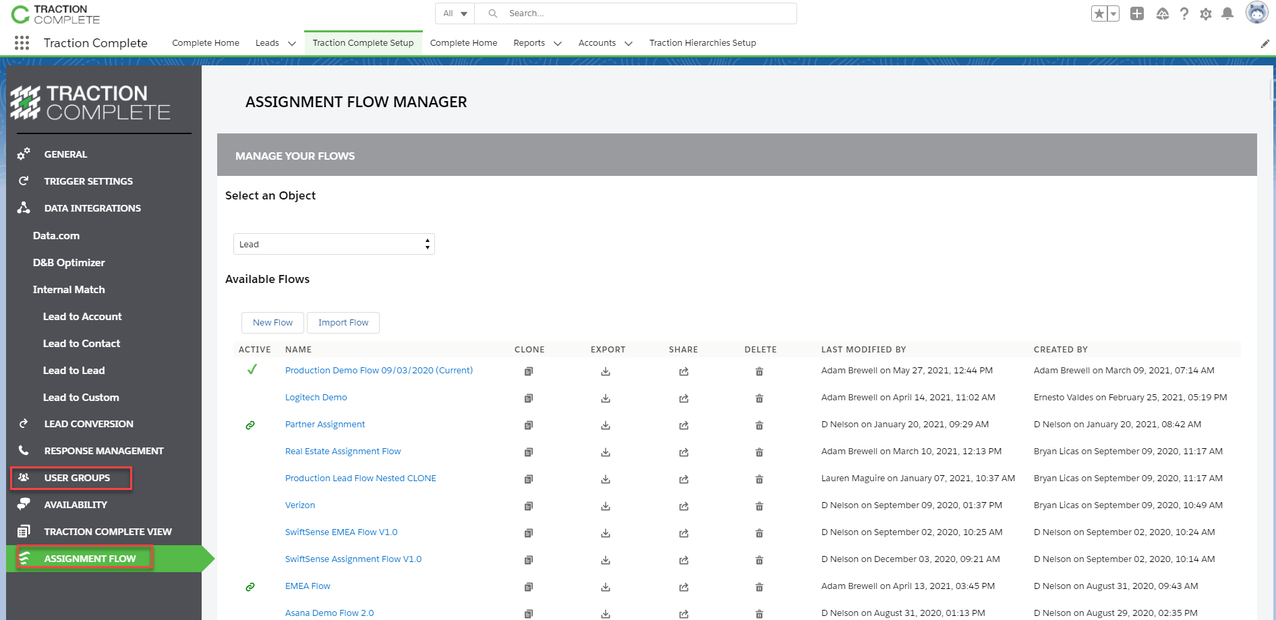Export the Verizon flow

point(605,505)
